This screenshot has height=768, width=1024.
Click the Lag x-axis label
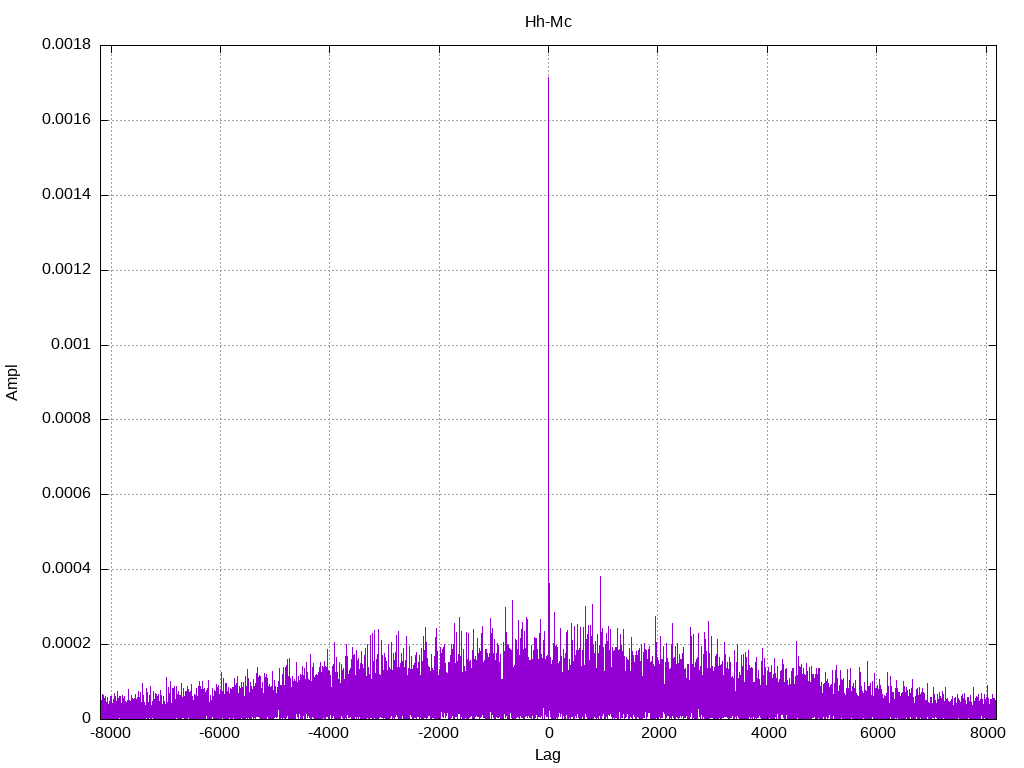[548, 755]
